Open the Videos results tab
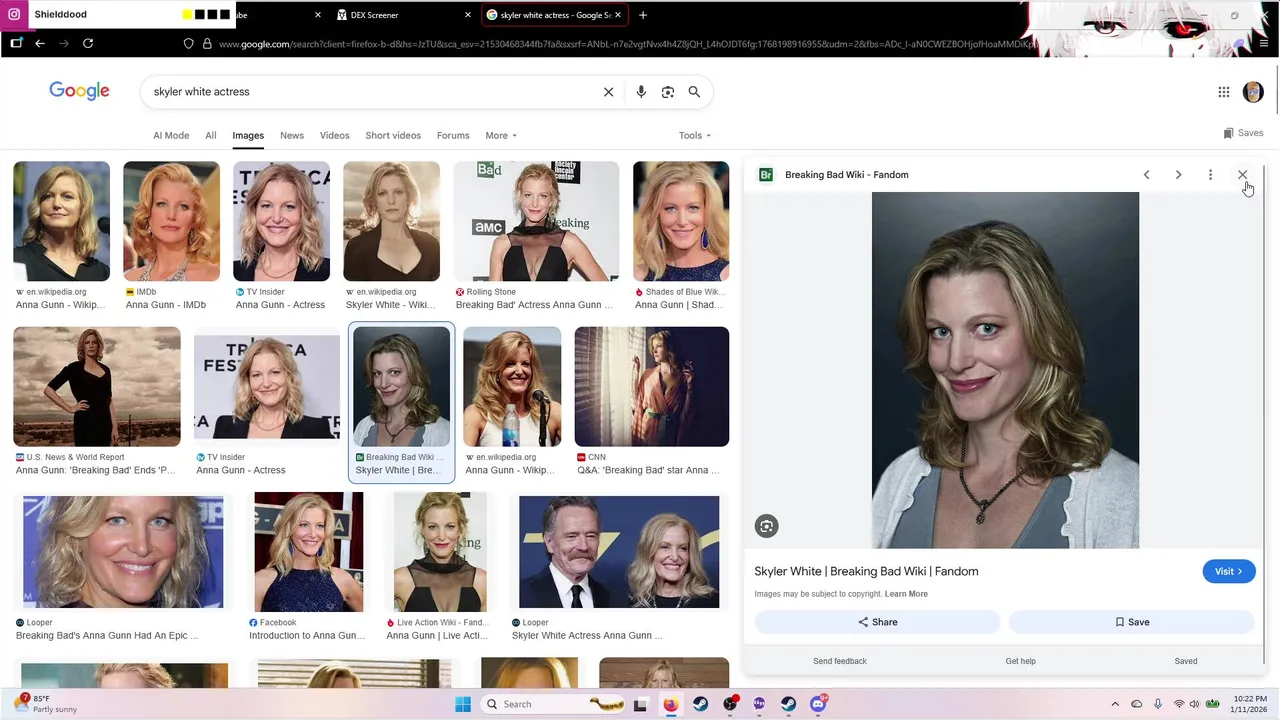Screen dimensions: 1280x720 pos(334,136)
